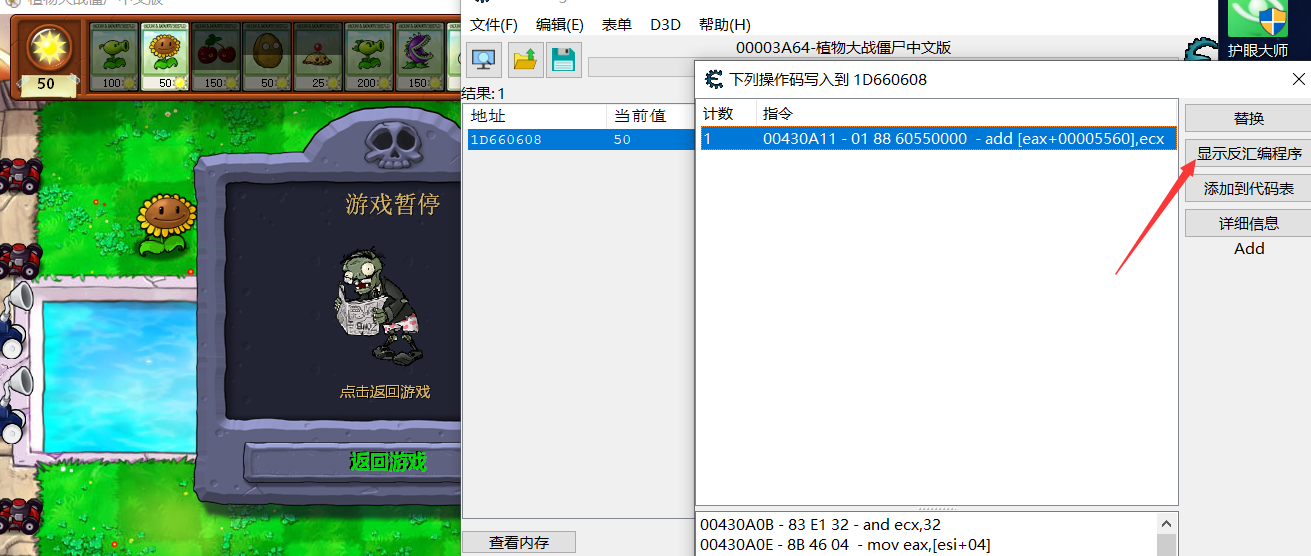
Task: Click the scan progress bar in Cheat Engine
Action: point(641,67)
